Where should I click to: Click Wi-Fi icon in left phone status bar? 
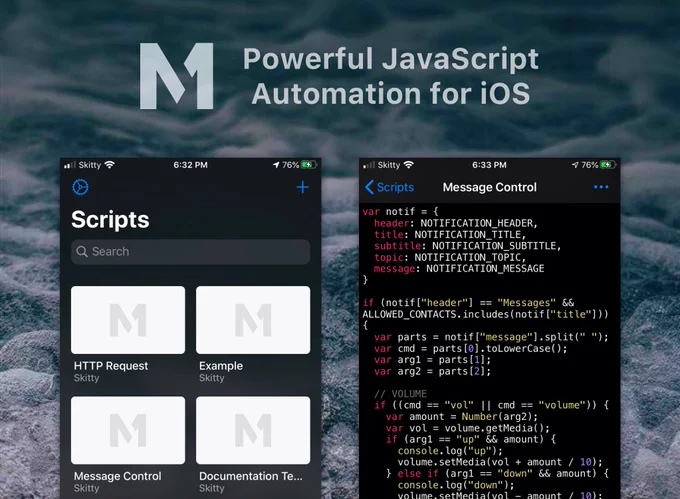tap(110, 165)
